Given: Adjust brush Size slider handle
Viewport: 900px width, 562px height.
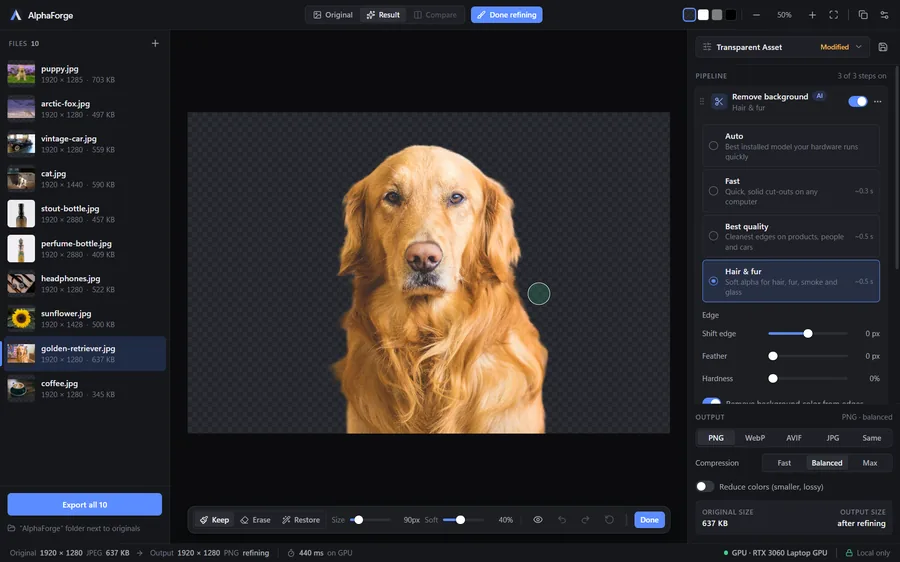Looking at the screenshot, I should pyautogui.click(x=359, y=520).
